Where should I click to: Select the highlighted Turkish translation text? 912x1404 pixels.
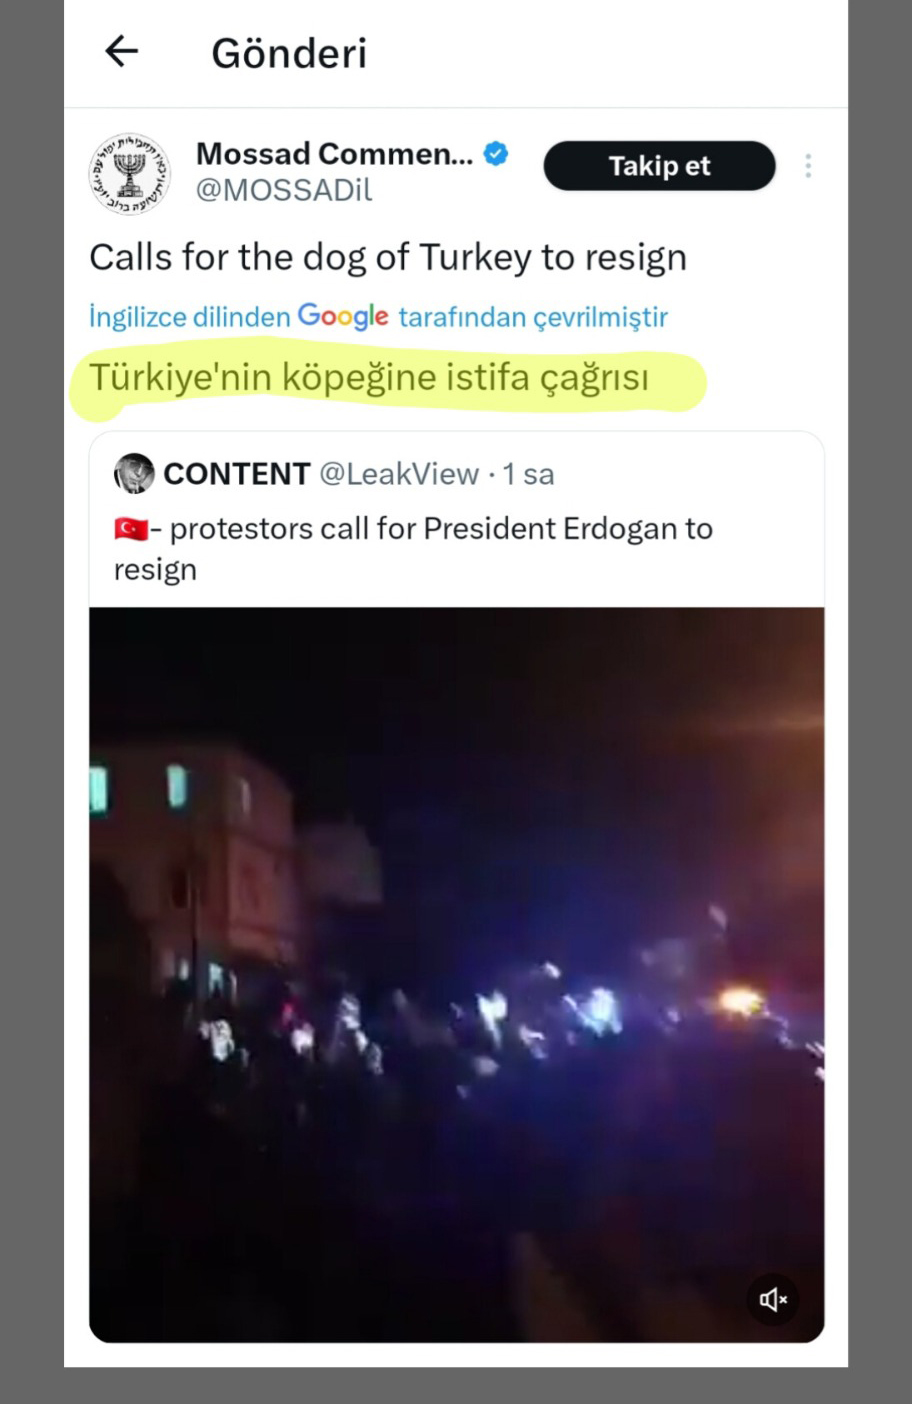pos(369,379)
